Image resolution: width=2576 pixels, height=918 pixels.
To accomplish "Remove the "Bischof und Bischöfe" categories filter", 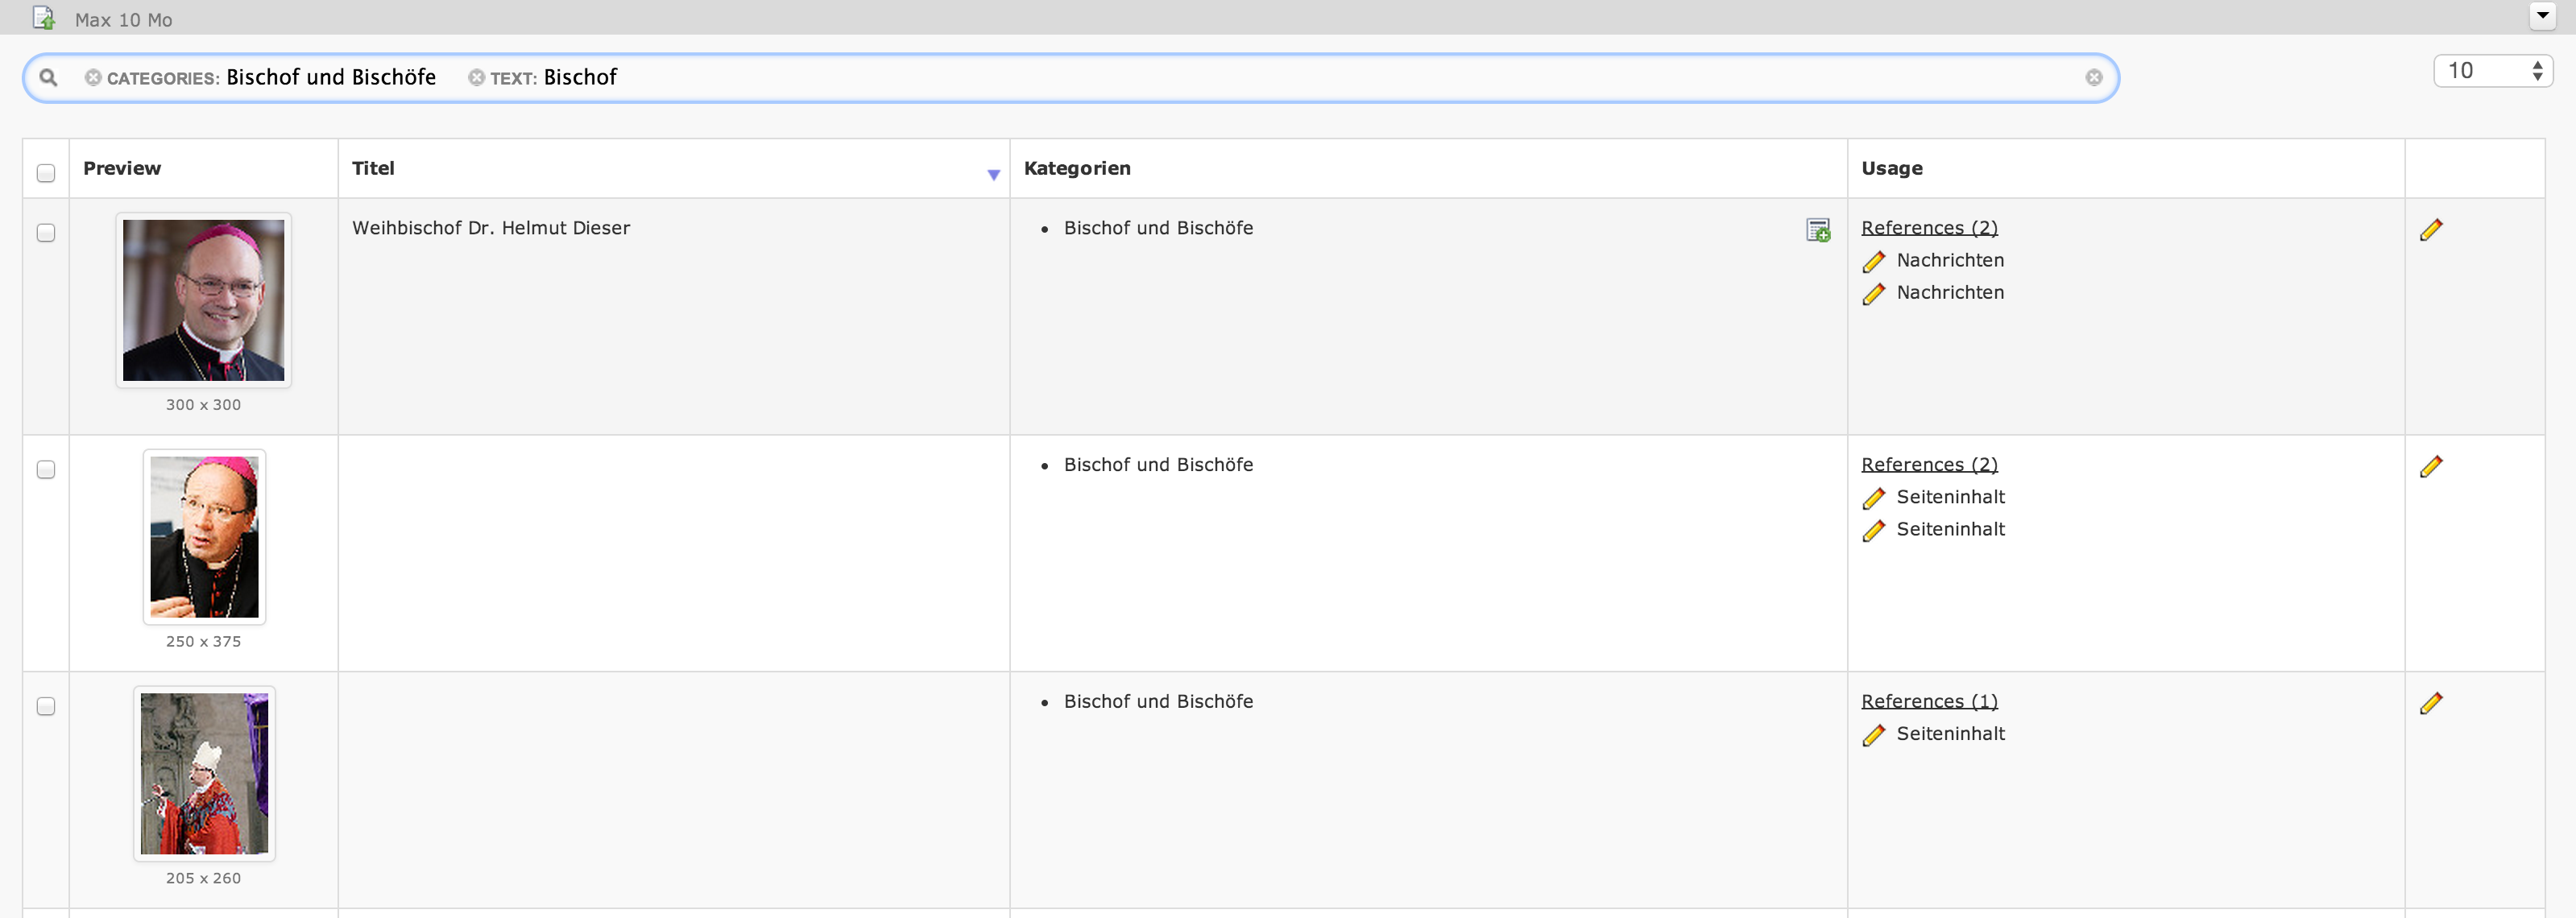I will click(x=91, y=77).
